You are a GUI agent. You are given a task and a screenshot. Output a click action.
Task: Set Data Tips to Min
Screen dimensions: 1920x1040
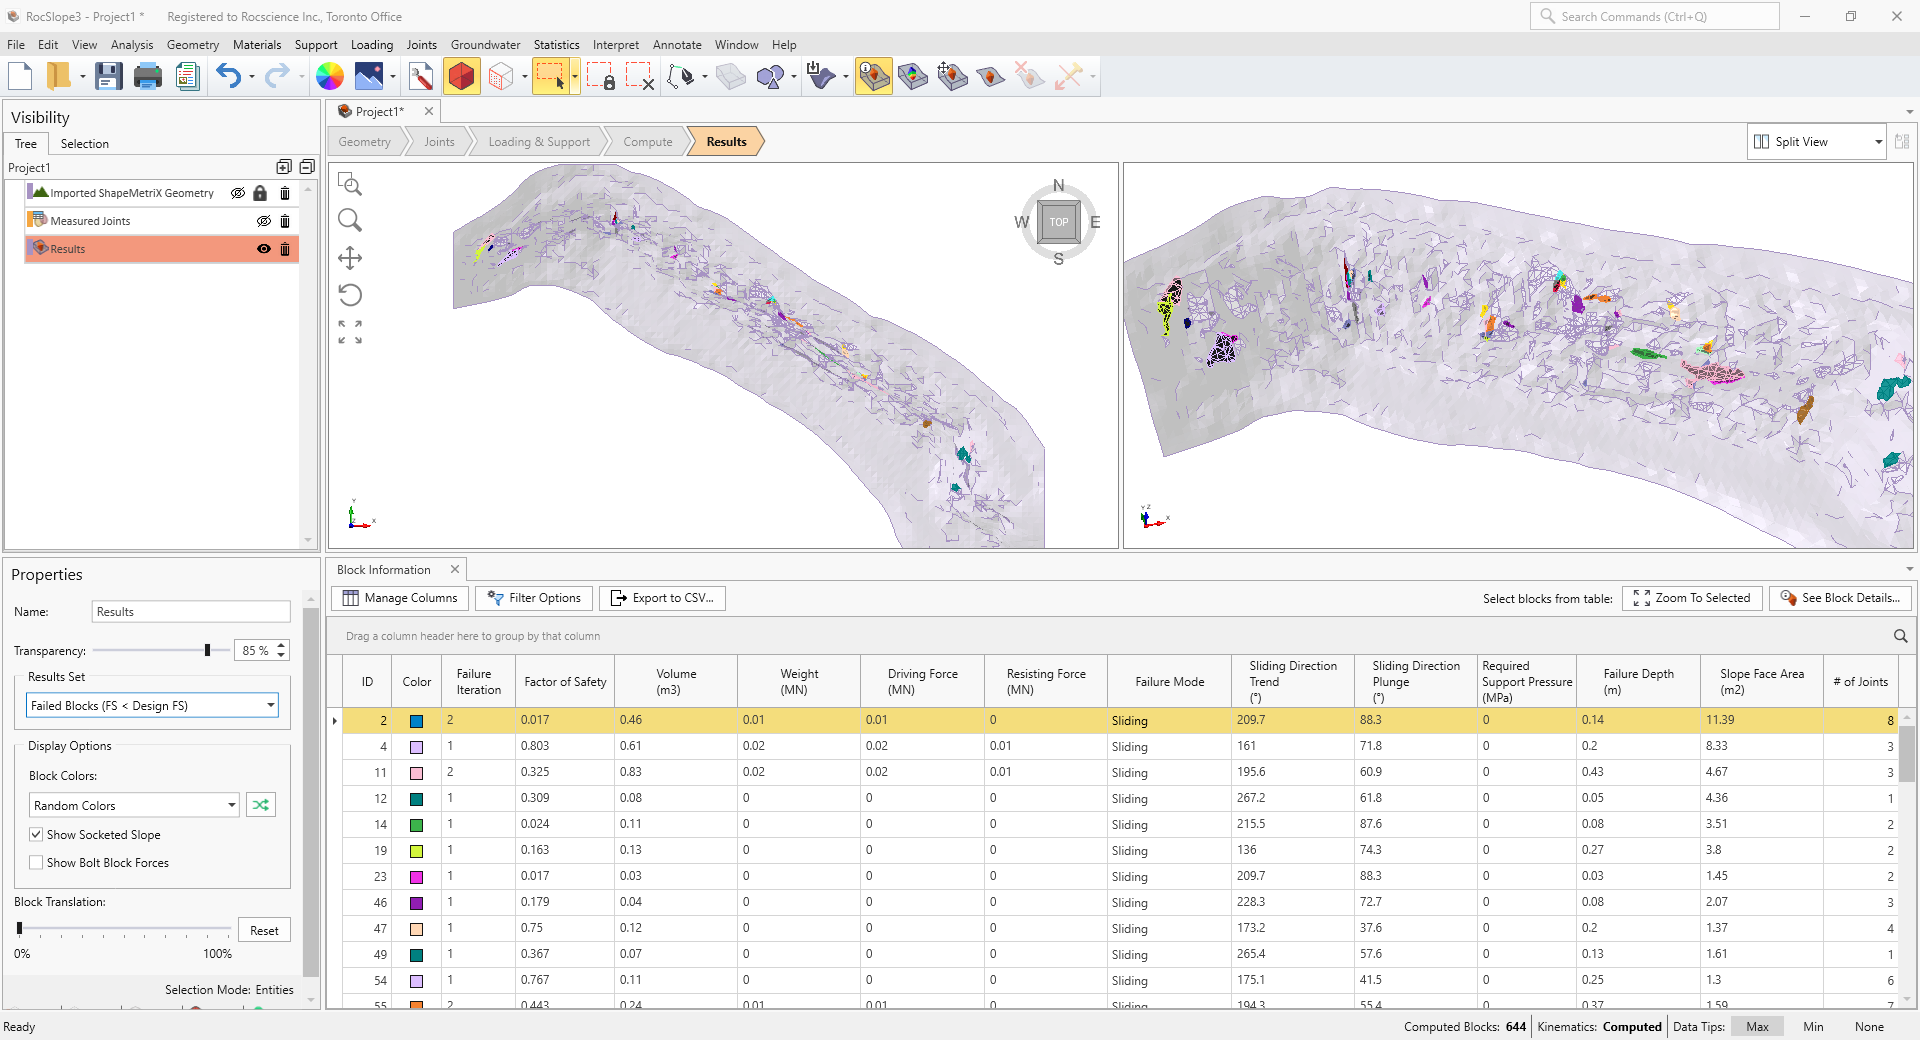pyautogui.click(x=1813, y=1027)
